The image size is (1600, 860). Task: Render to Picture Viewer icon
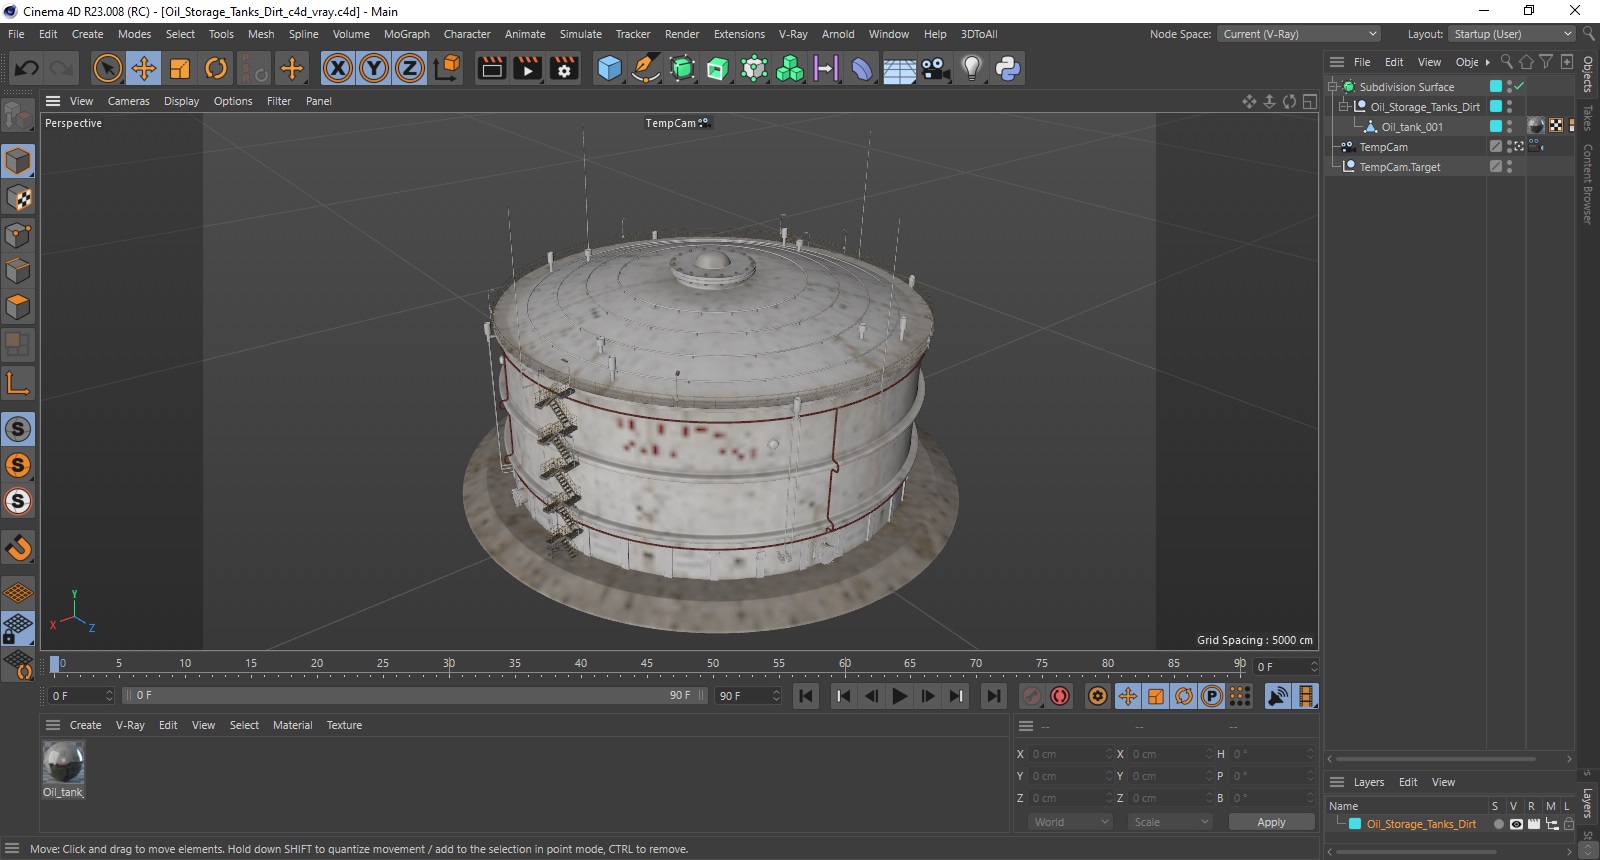[527, 68]
